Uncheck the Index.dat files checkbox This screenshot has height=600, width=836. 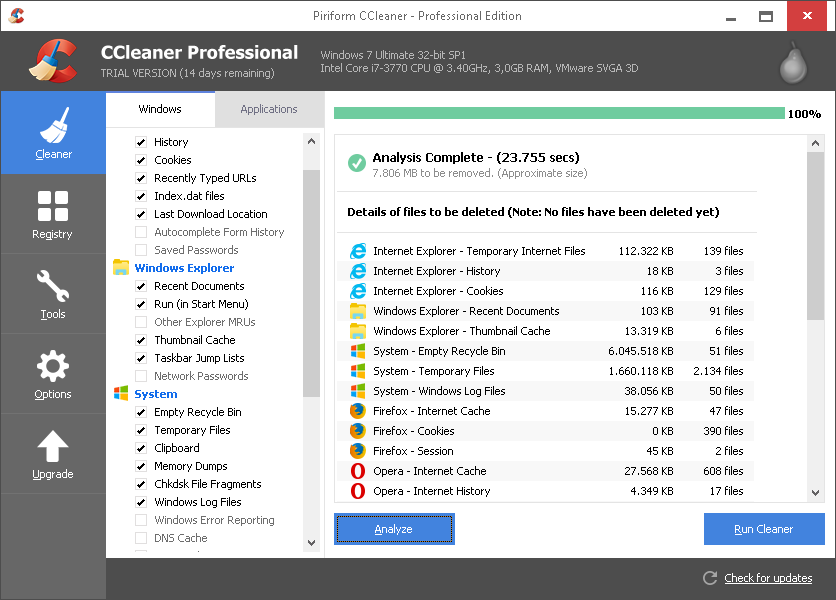(x=141, y=196)
